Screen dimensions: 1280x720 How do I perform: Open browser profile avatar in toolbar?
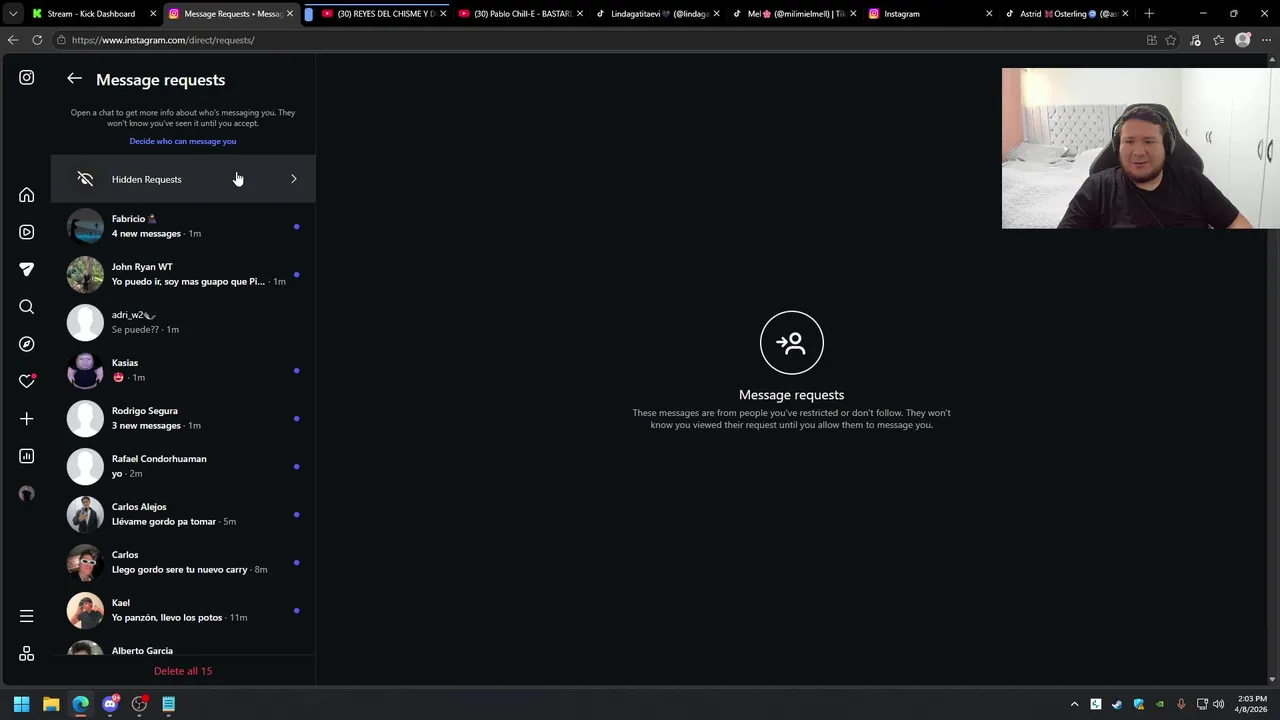[1243, 40]
